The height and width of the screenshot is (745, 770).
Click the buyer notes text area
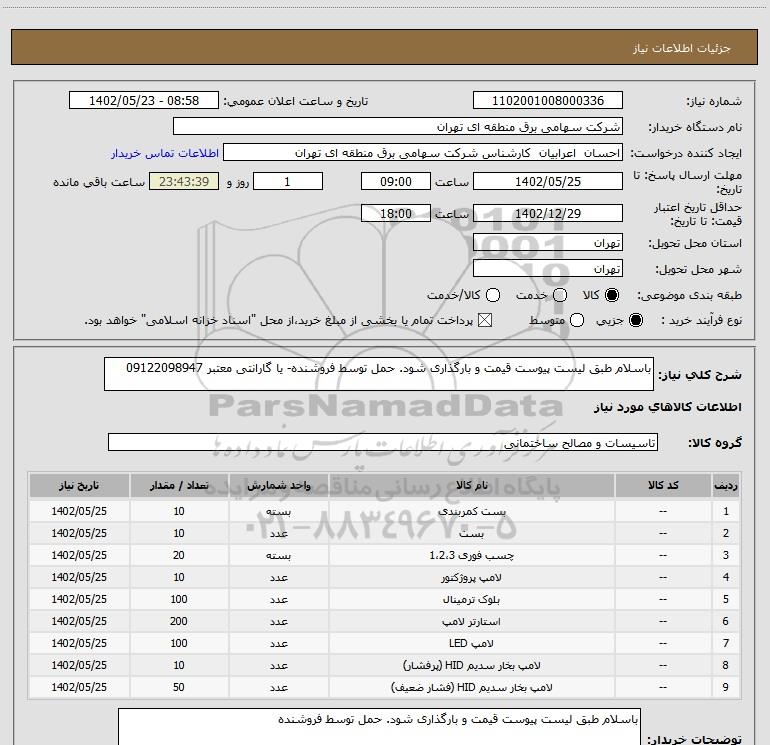pyautogui.click(x=379, y=727)
